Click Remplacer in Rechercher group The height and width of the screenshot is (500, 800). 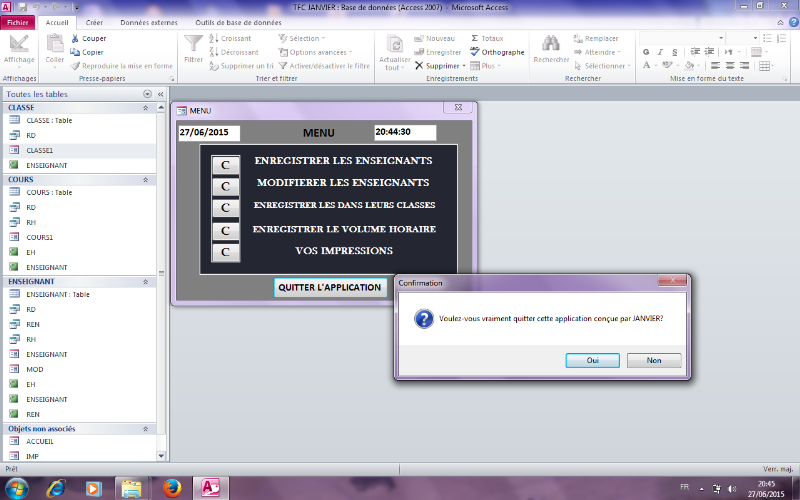click(x=595, y=38)
